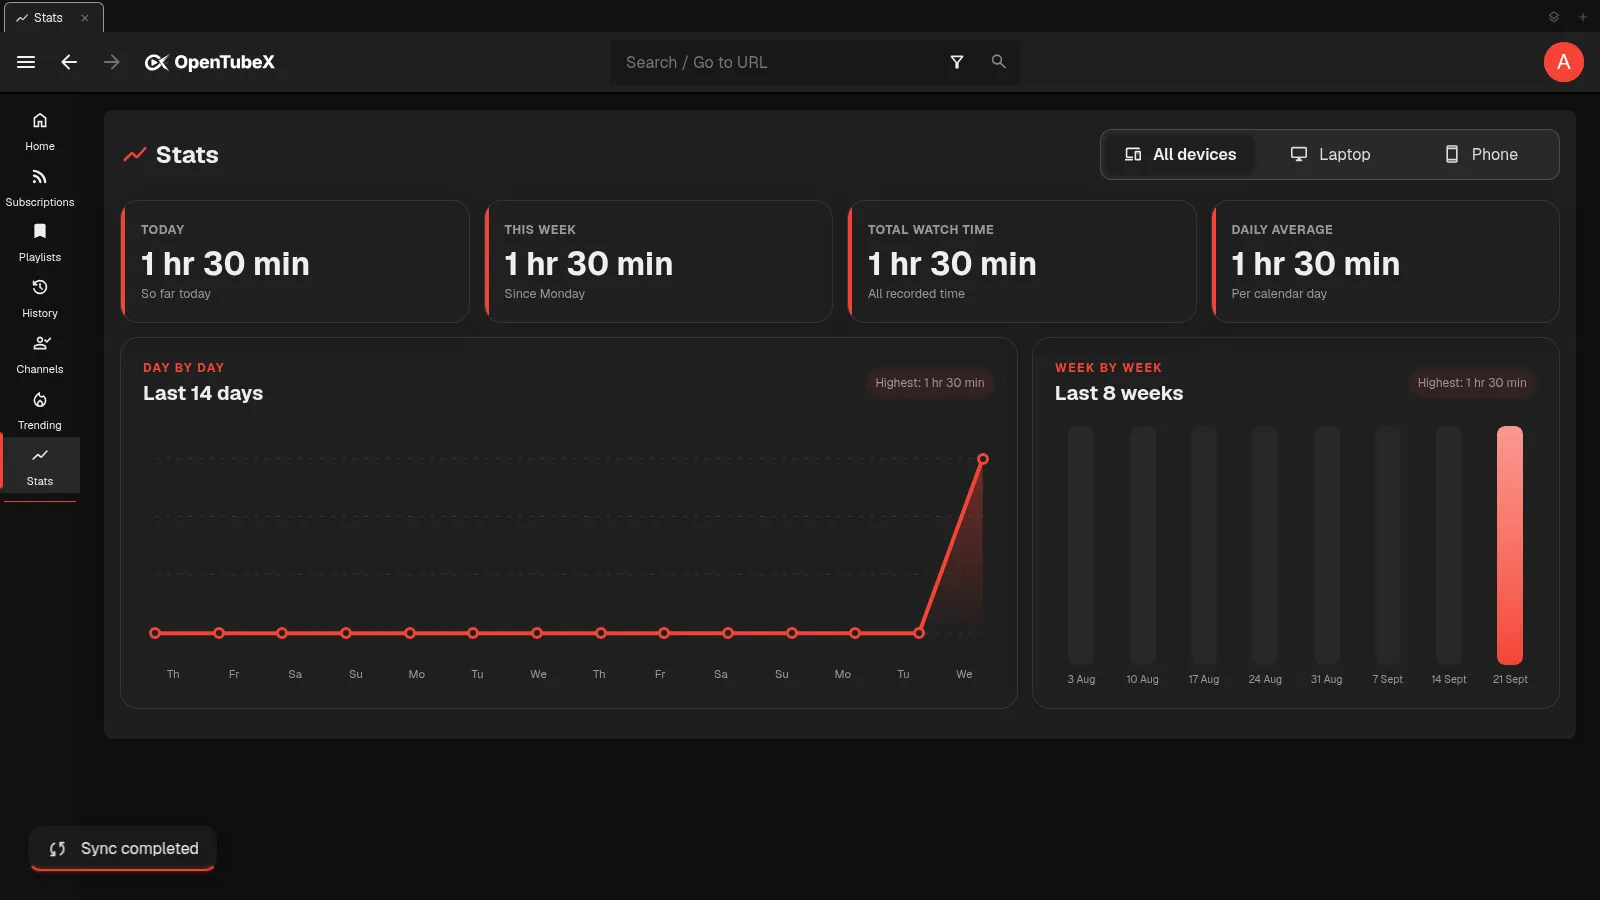Click the Sync completed notification
The image size is (1600, 900).
pyautogui.click(x=123, y=848)
